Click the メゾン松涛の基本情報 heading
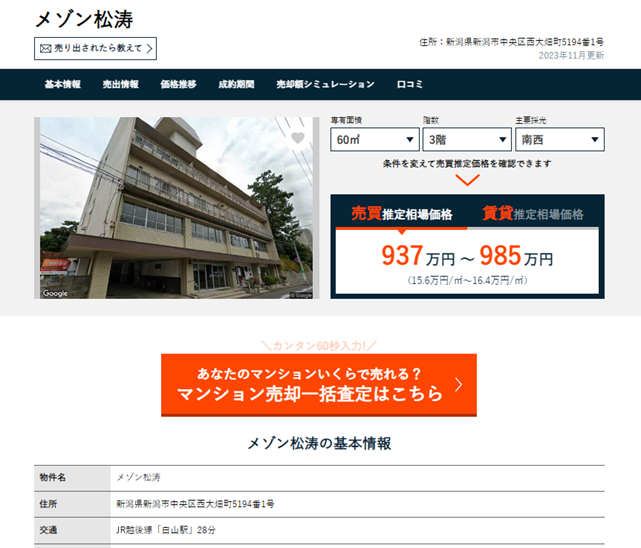 pos(319,443)
